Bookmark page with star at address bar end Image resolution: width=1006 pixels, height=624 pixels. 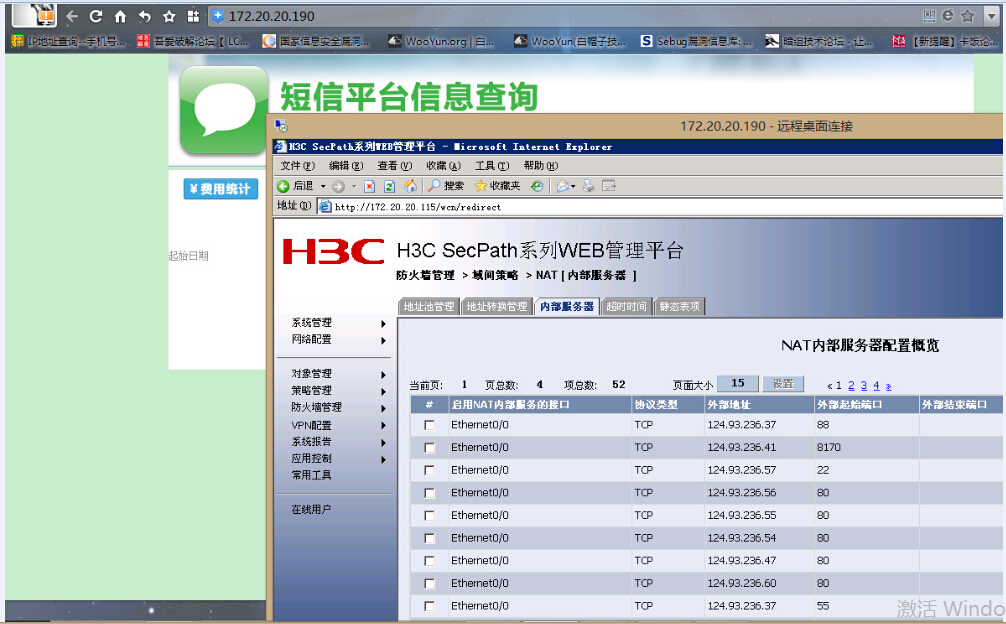[968, 16]
